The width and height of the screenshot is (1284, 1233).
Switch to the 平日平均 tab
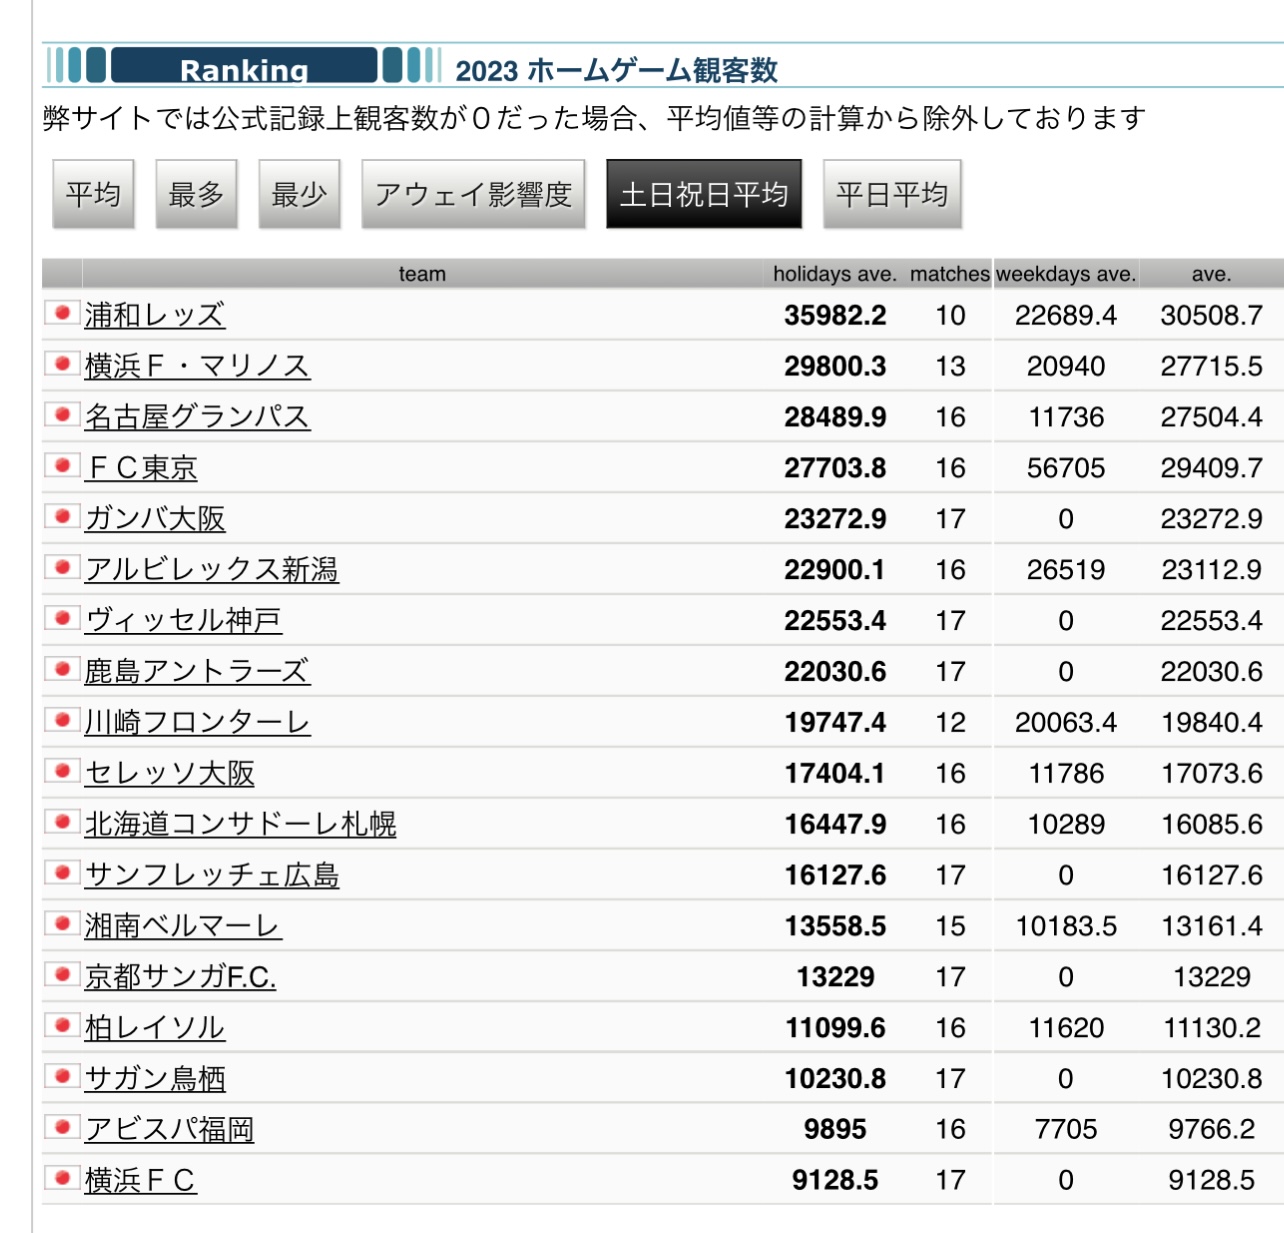point(891,194)
